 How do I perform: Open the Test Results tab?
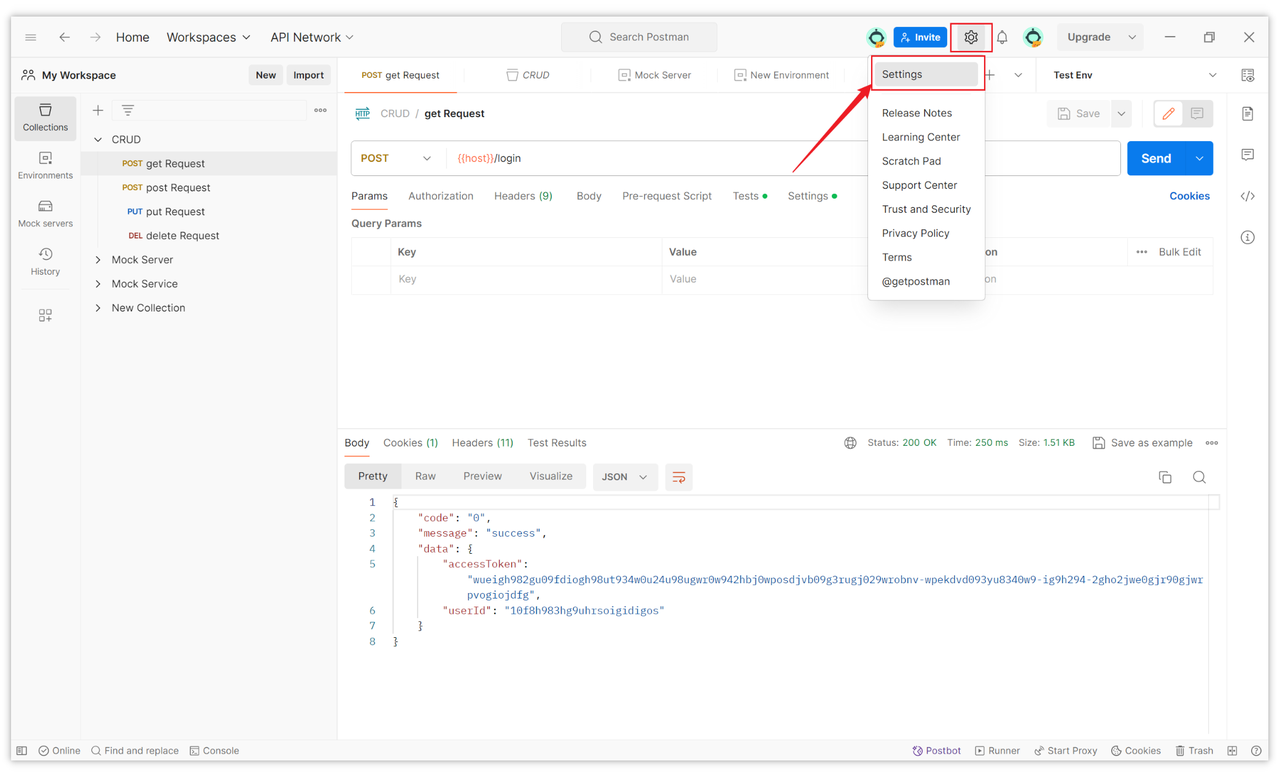557,443
